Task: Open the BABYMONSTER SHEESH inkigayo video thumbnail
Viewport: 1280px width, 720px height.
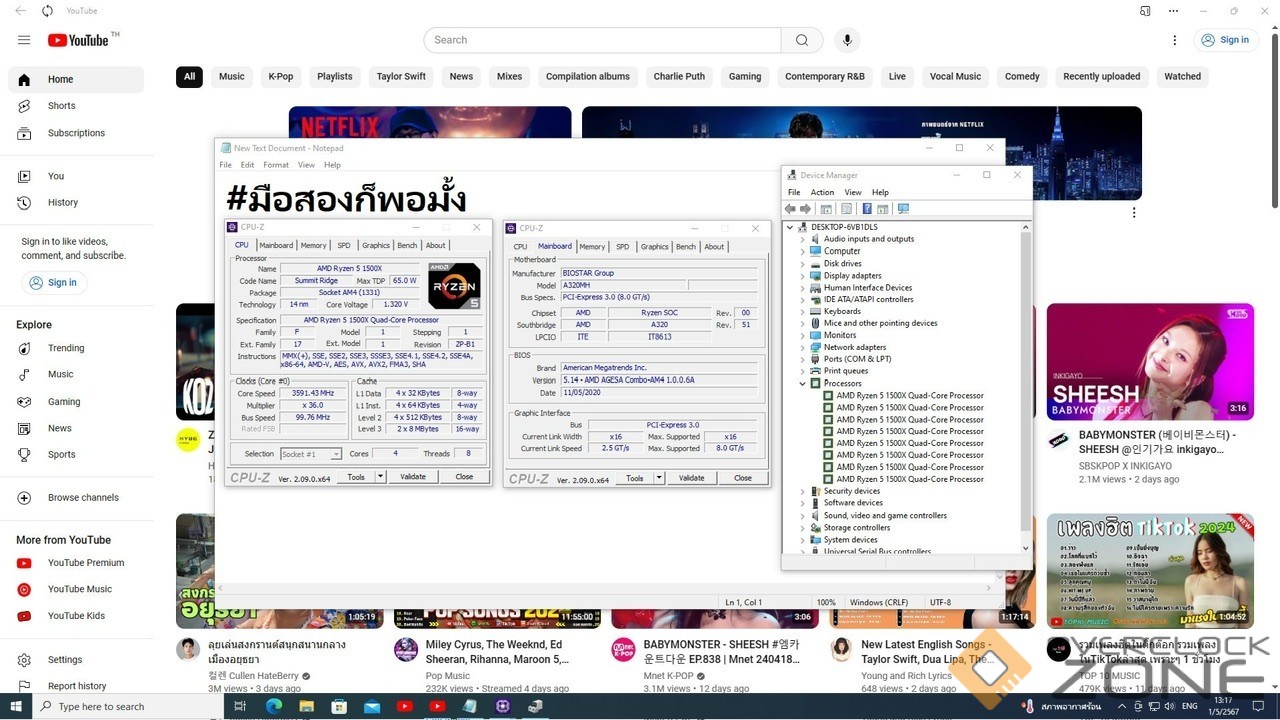Action: 1150,362
